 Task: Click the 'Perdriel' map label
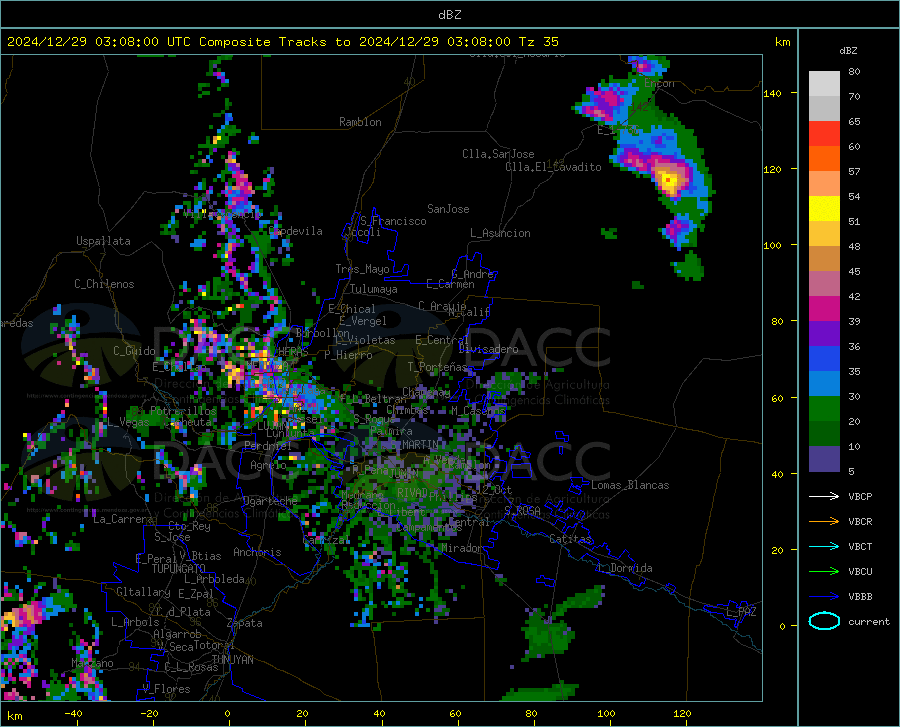pyautogui.click(x=268, y=446)
